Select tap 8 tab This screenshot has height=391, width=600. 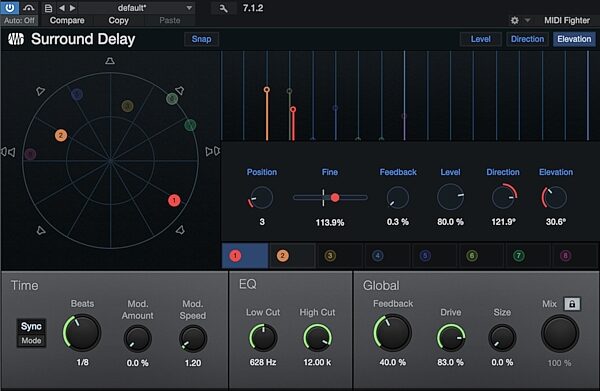(575, 255)
